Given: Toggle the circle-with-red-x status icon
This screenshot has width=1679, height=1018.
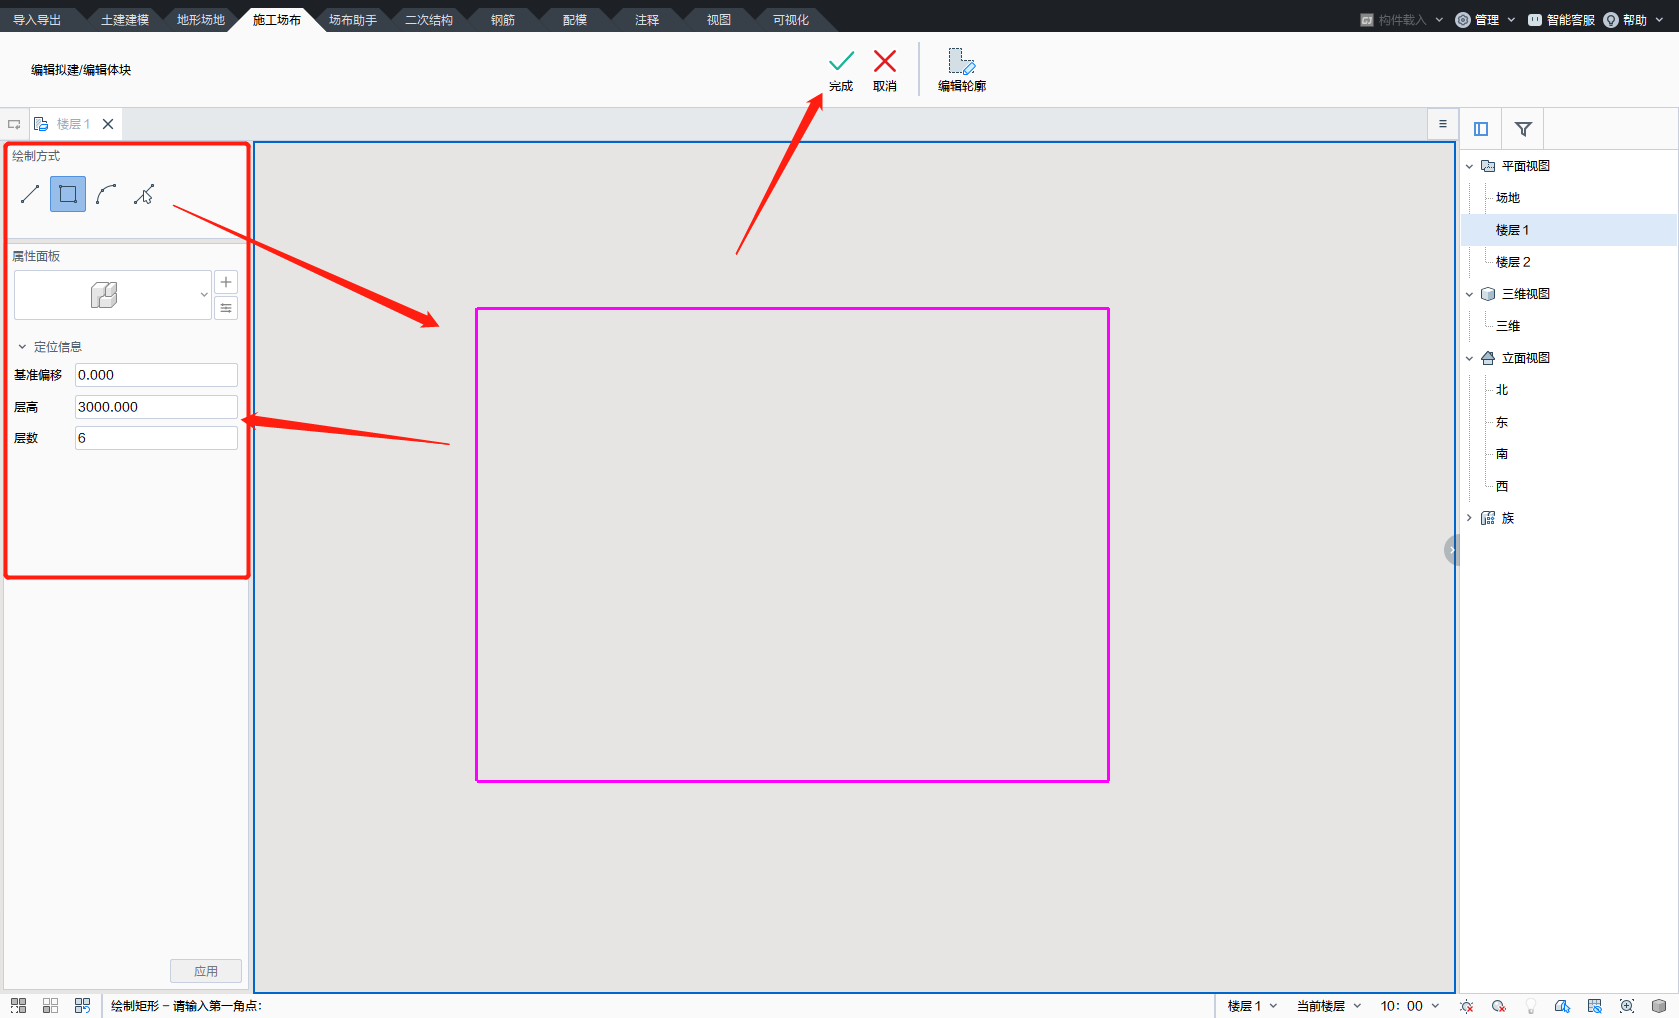Looking at the screenshot, I should coord(1498,1006).
